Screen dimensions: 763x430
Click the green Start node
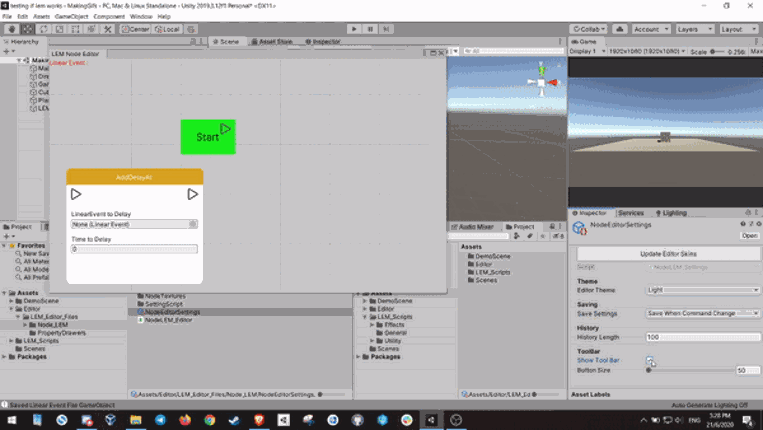click(x=208, y=137)
